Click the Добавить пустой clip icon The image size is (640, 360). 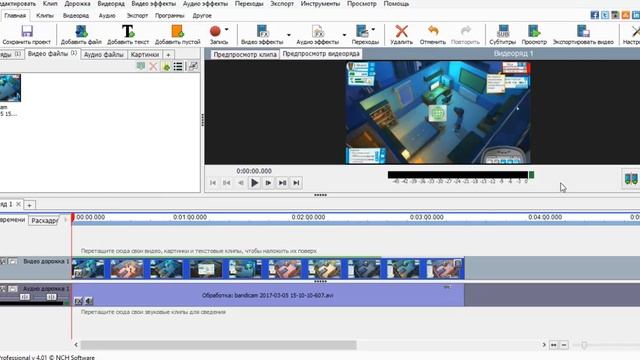(178, 31)
